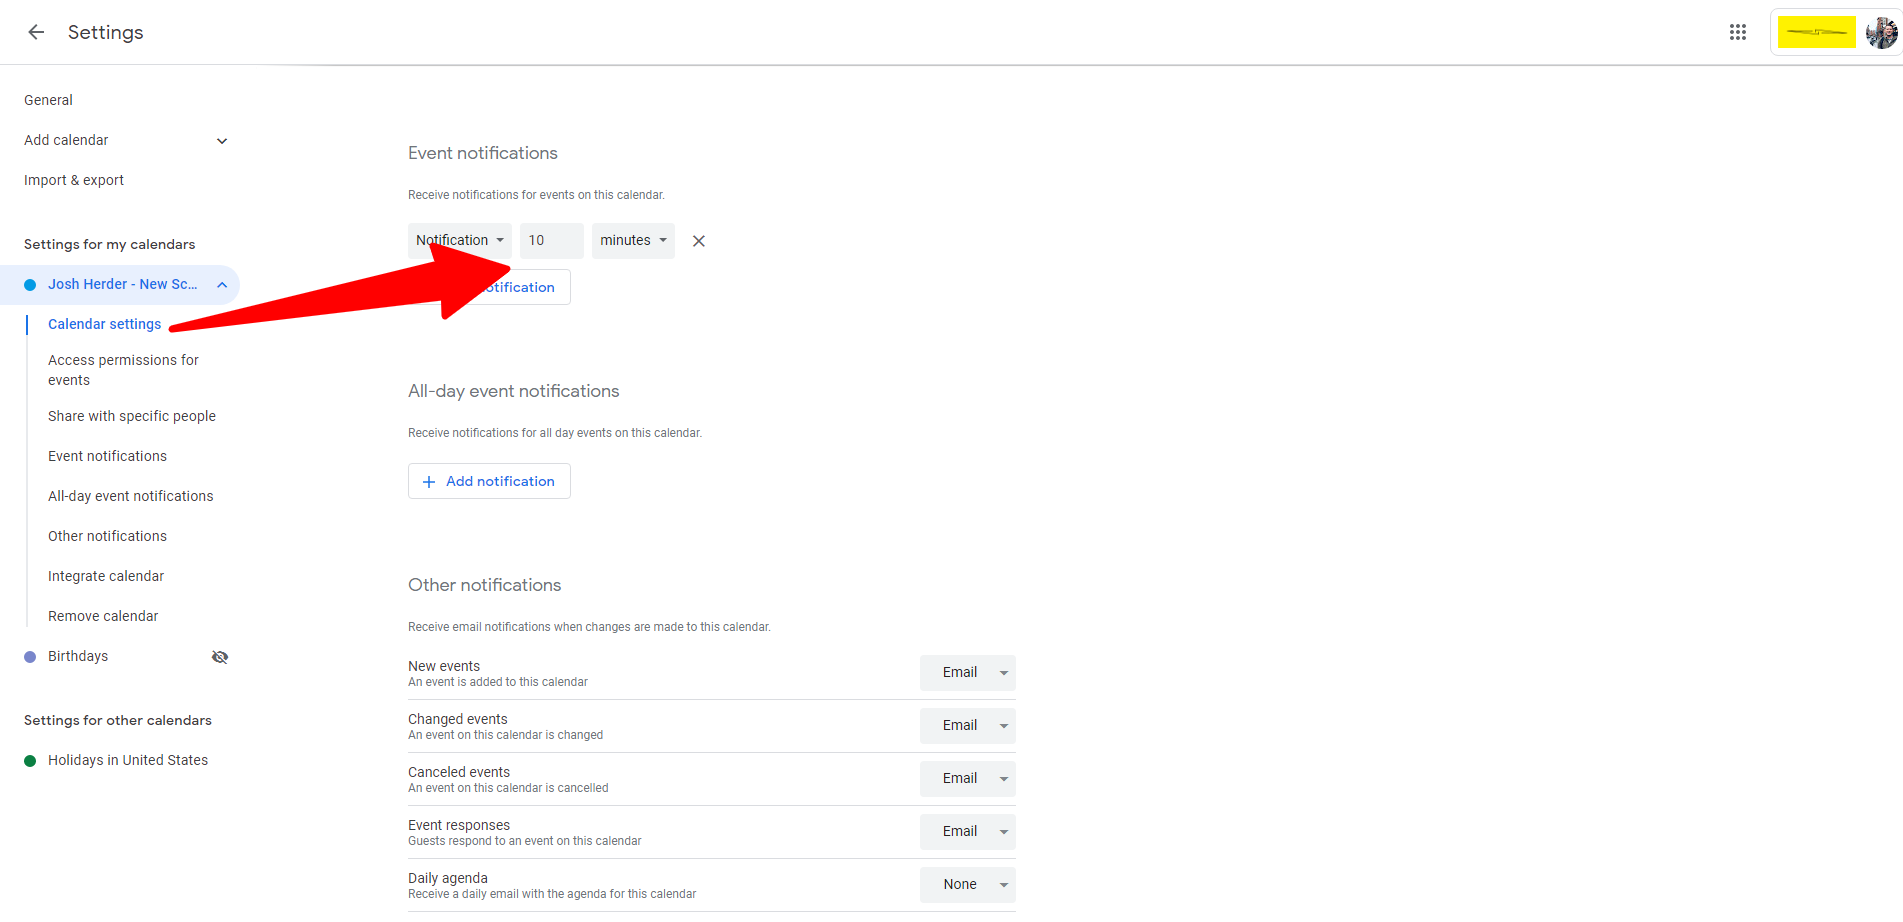This screenshot has height=922, width=1903.
Task: Click the New events row label
Action: point(444,666)
